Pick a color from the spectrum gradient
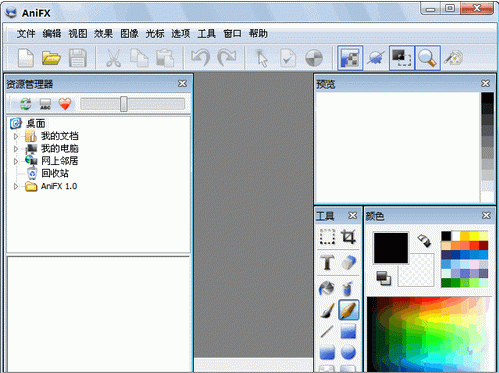Viewport: 499px width, 373px height. pyautogui.click(x=429, y=334)
